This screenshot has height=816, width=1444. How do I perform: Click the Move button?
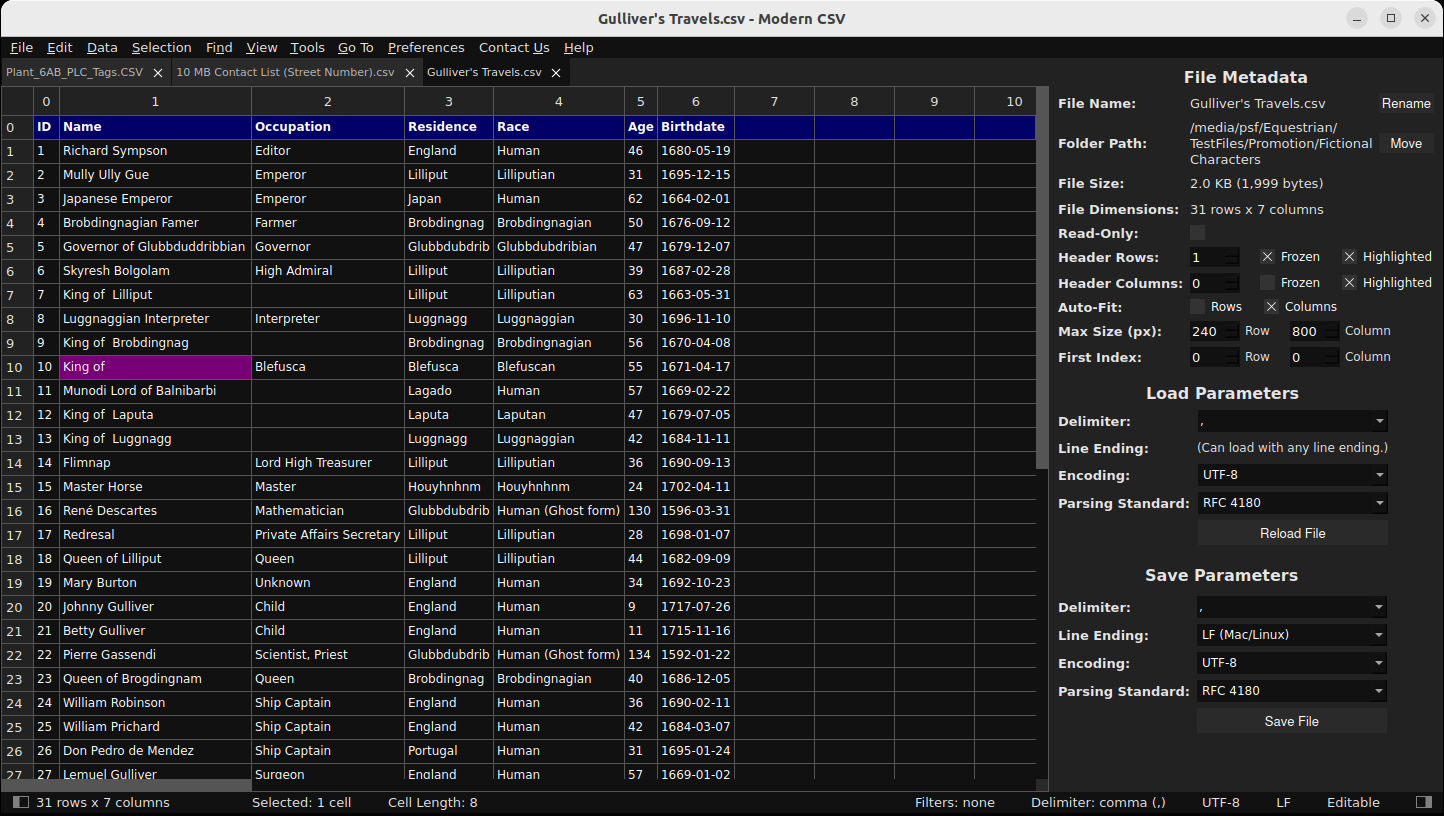1406,144
